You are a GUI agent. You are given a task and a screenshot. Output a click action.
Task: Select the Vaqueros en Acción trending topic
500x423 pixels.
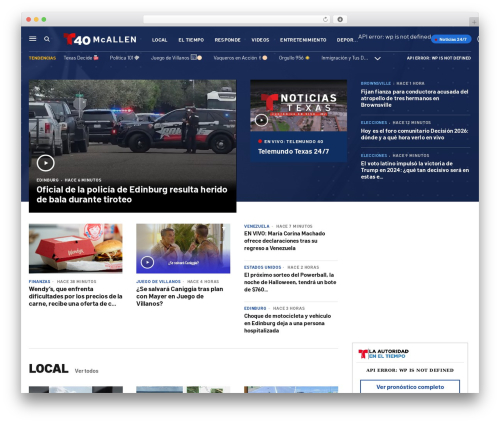pos(240,58)
